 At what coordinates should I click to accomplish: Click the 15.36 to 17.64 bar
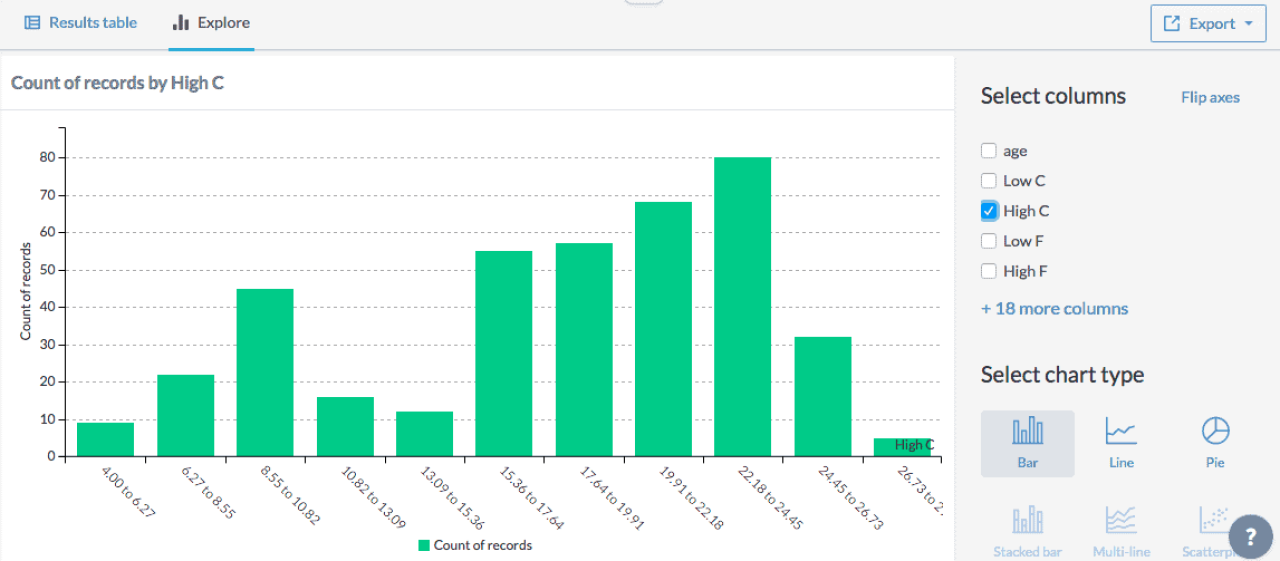click(504, 354)
